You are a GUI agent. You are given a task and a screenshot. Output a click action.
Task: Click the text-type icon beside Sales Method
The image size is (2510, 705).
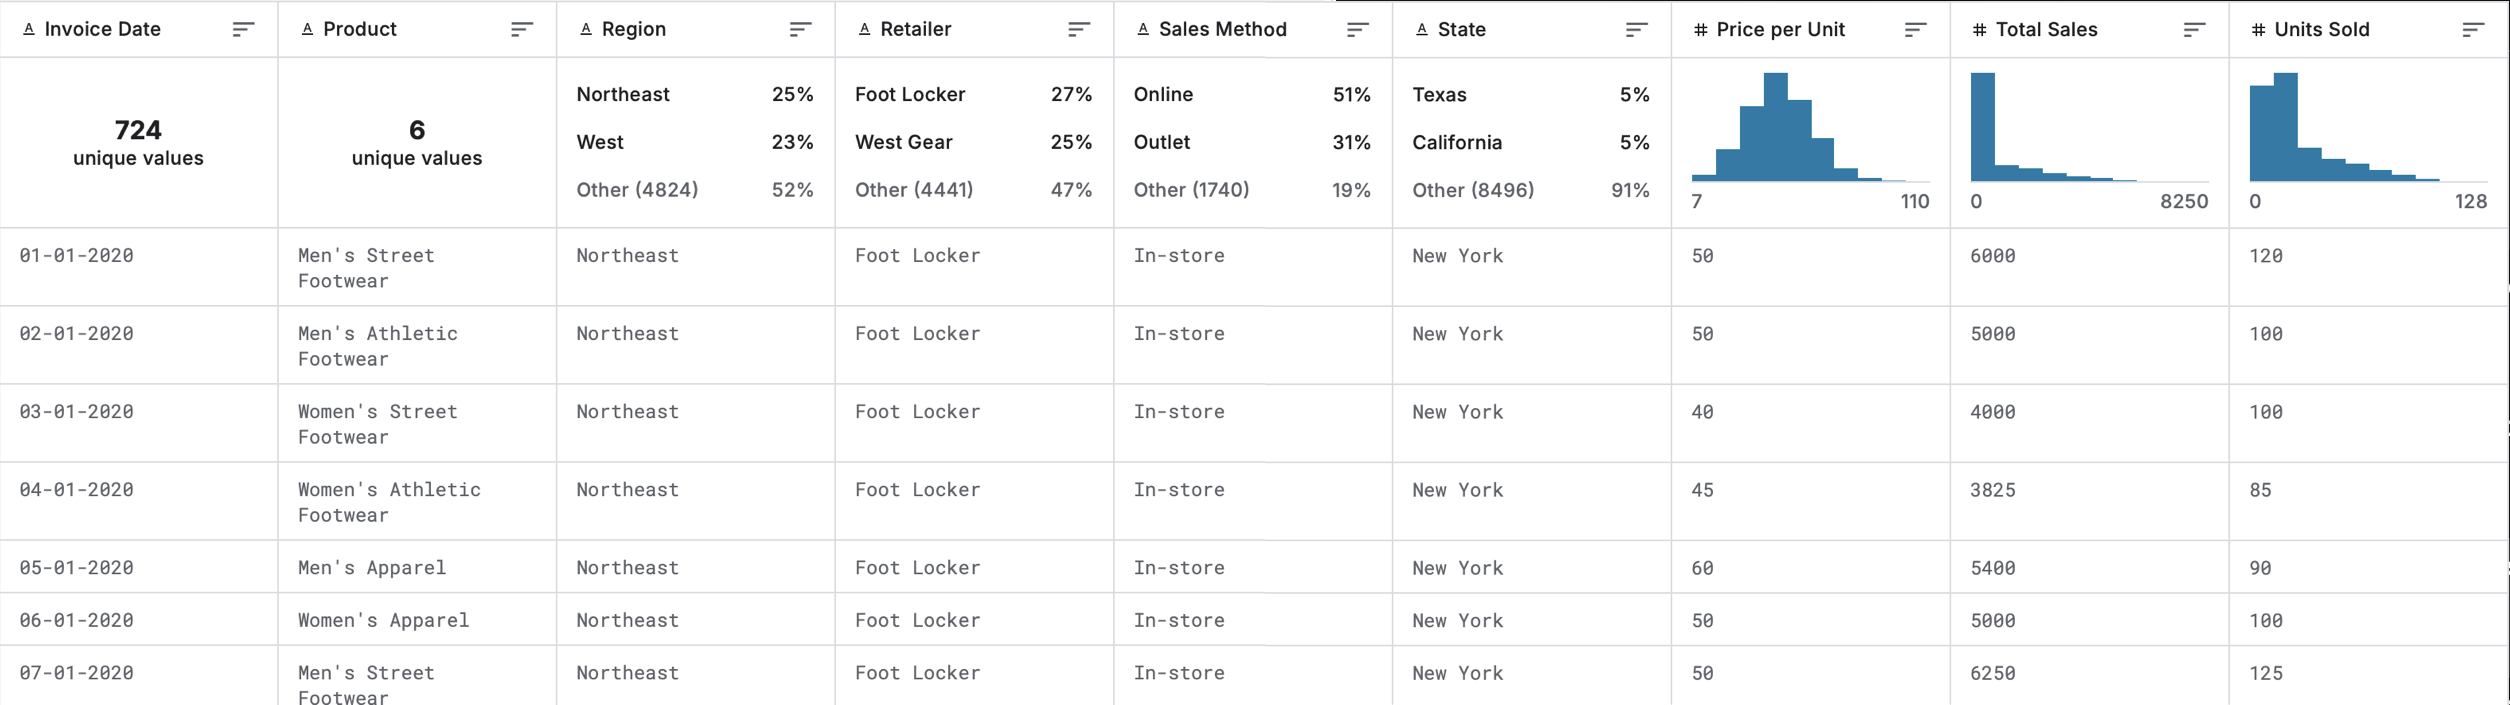(1141, 30)
